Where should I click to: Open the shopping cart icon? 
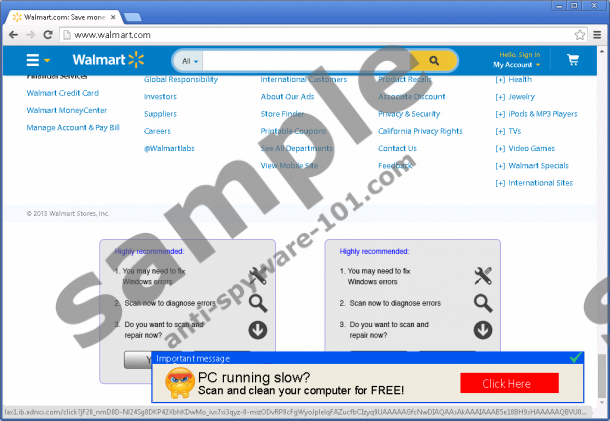click(x=573, y=60)
